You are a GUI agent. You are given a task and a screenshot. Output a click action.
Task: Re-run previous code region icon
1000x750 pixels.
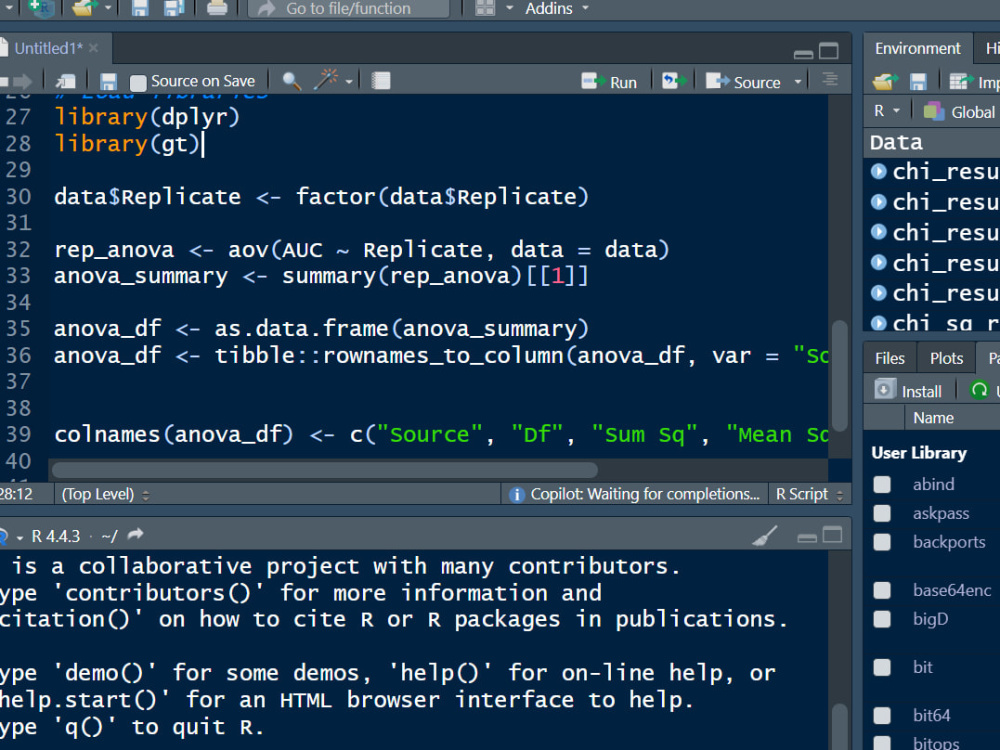click(674, 81)
